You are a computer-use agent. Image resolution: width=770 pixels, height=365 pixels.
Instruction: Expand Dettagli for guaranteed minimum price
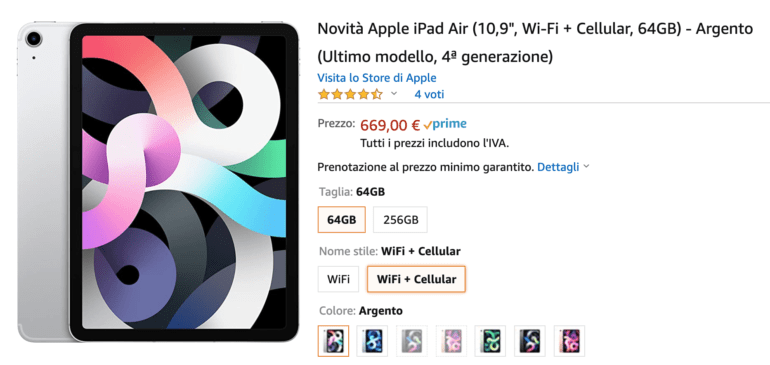tap(558, 167)
